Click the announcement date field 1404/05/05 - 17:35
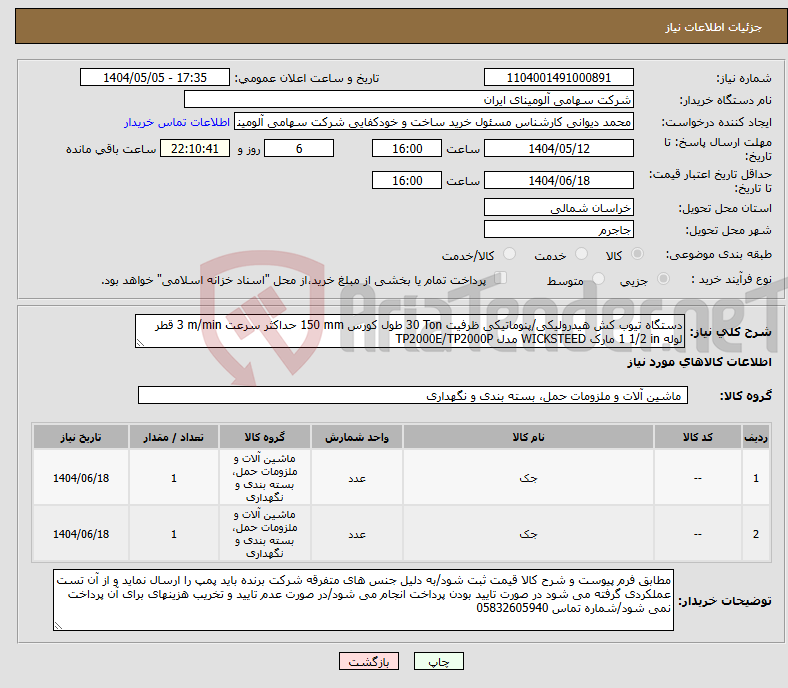 tap(155, 77)
